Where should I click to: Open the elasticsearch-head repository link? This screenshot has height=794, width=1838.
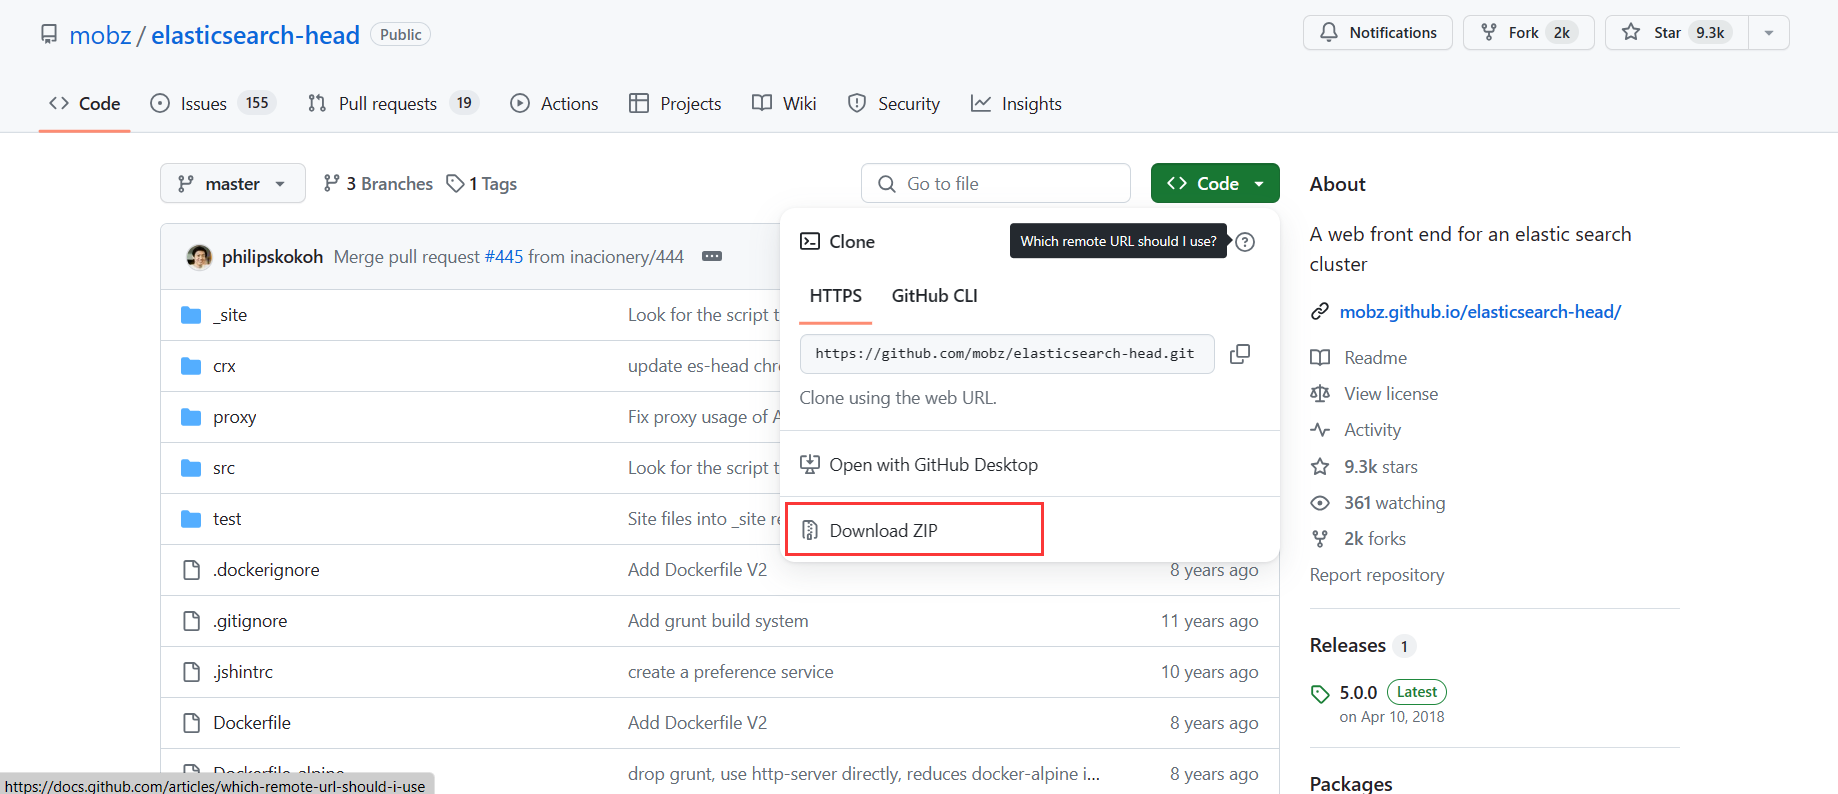[x=255, y=35]
